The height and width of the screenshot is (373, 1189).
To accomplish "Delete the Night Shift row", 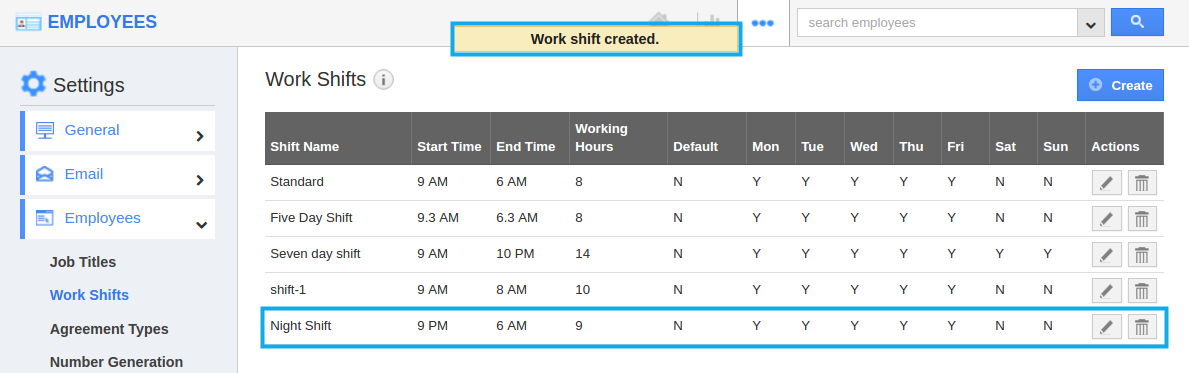I will pyautogui.click(x=1142, y=327).
